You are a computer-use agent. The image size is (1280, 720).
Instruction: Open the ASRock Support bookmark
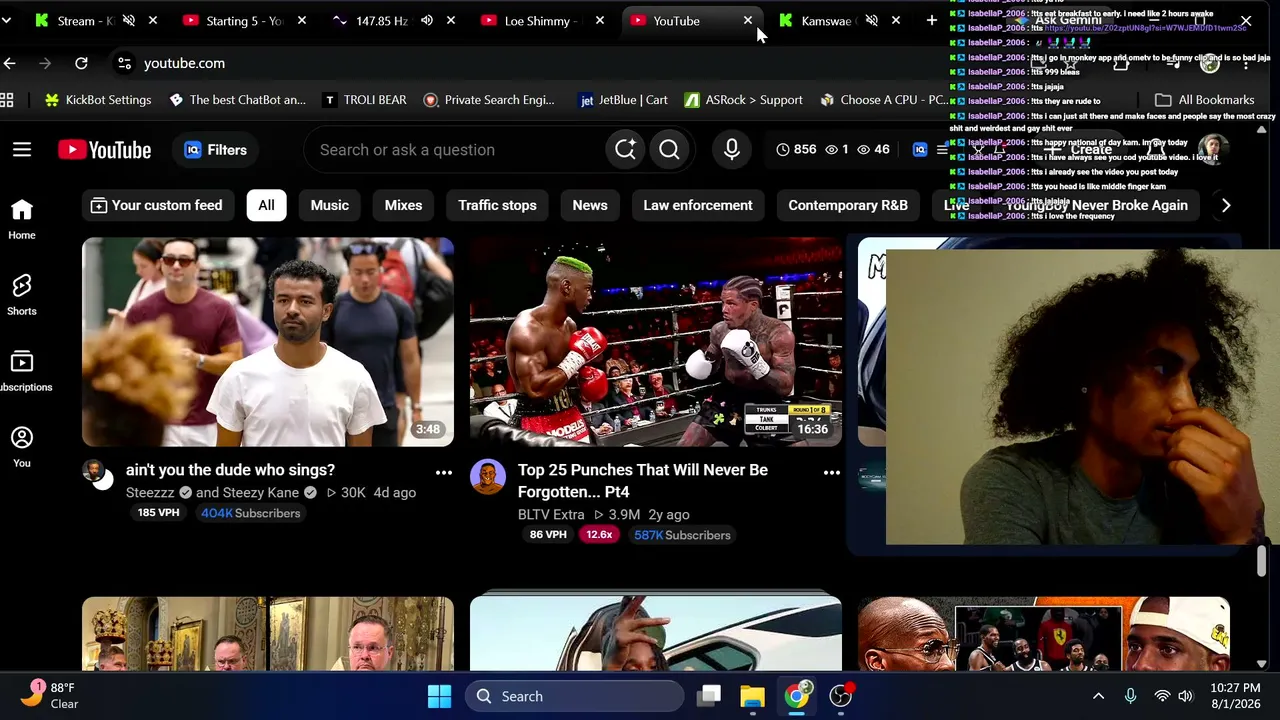tap(743, 100)
